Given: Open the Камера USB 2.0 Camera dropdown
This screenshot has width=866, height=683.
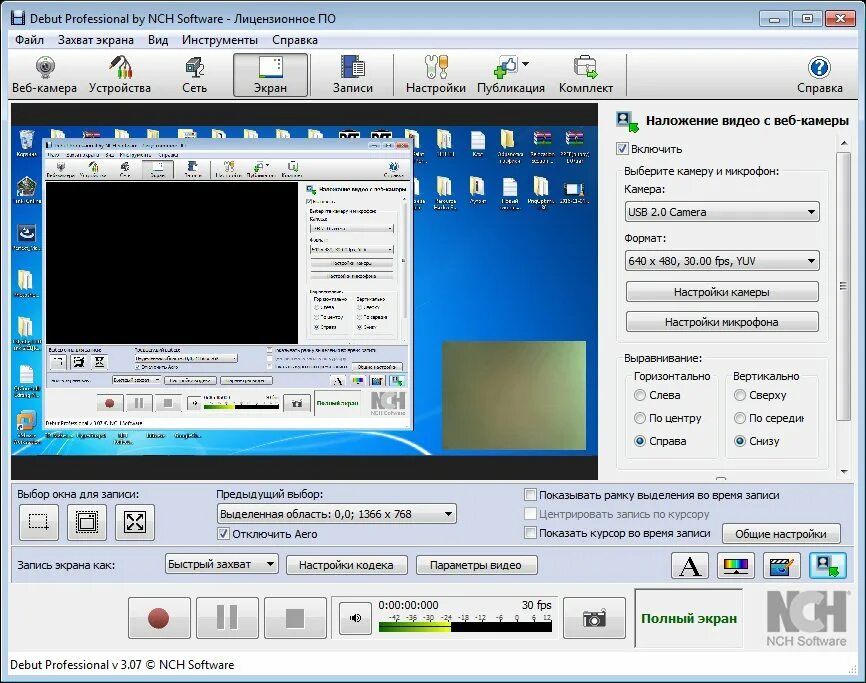Looking at the screenshot, I should click(722, 212).
